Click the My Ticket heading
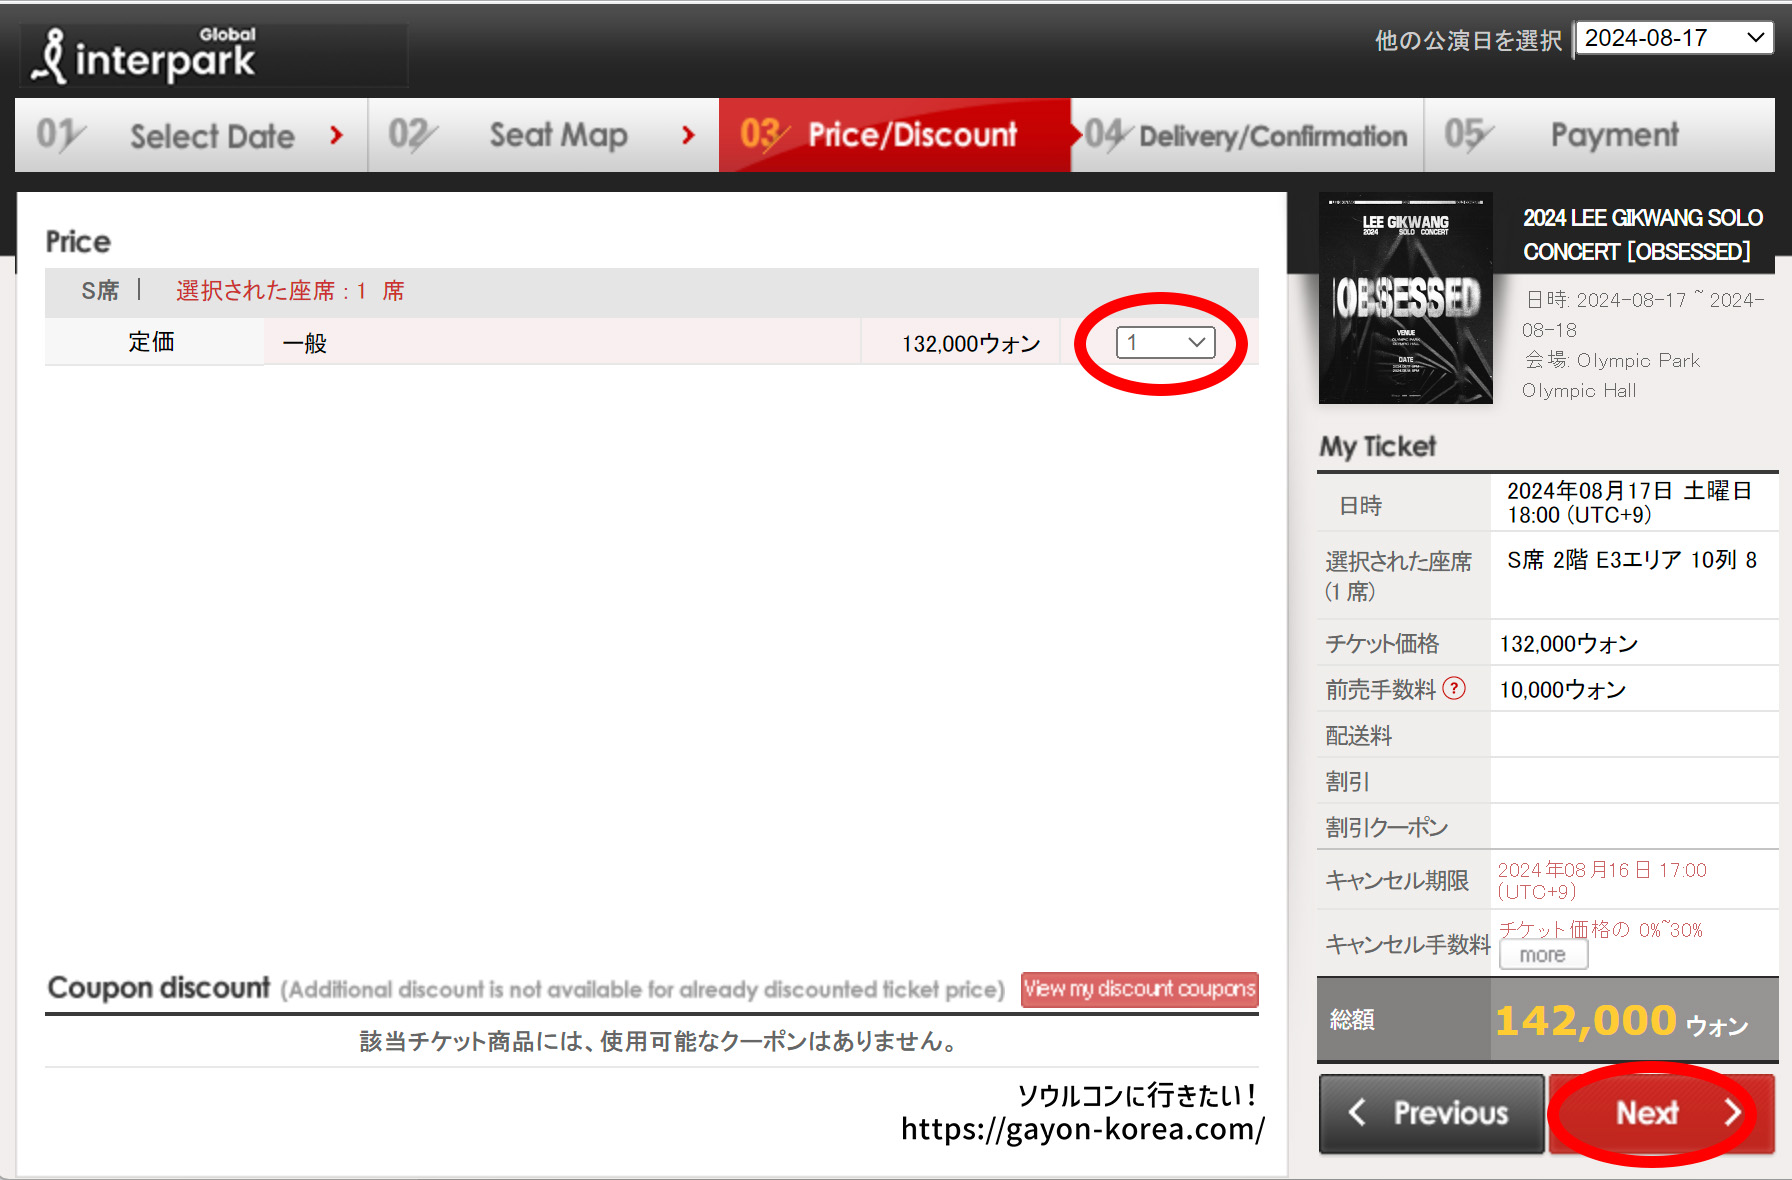Viewport: 1792px width, 1180px height. (x=1377, y=446)
